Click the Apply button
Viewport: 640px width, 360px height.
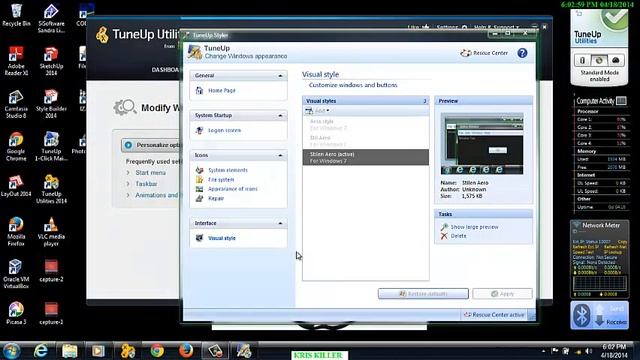502,293
